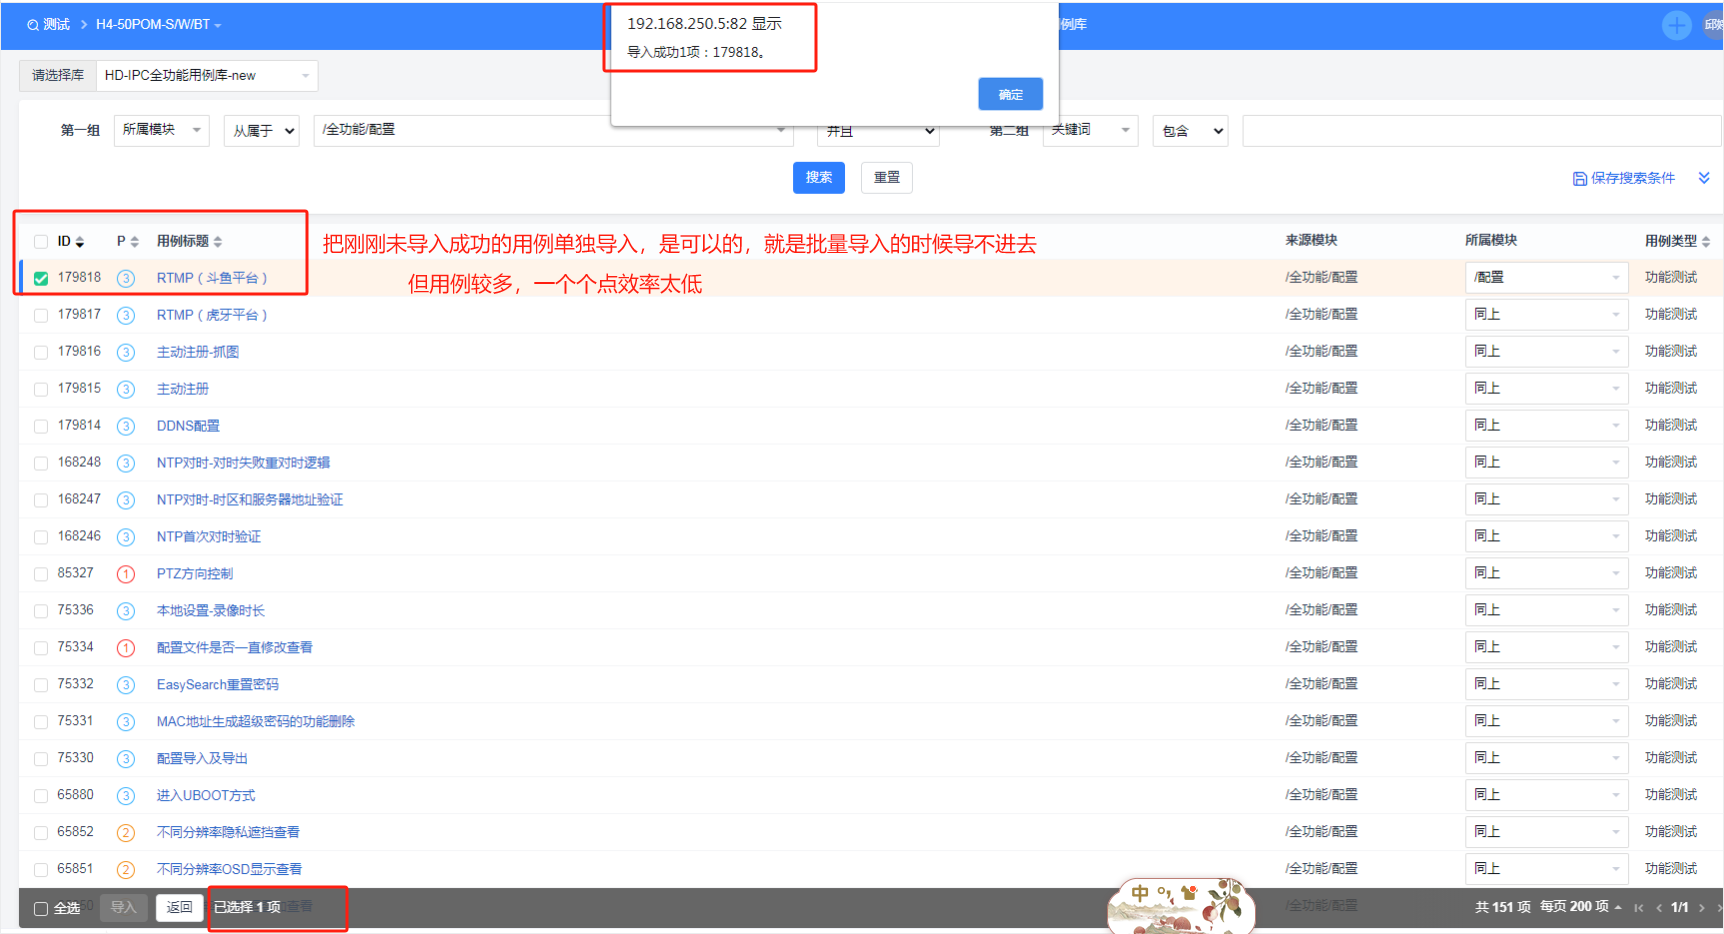Screen dimensions: 1724x934
Task: Open the HD-IPC全功能用例库-new library dropdown
Action: pos(207,76)
